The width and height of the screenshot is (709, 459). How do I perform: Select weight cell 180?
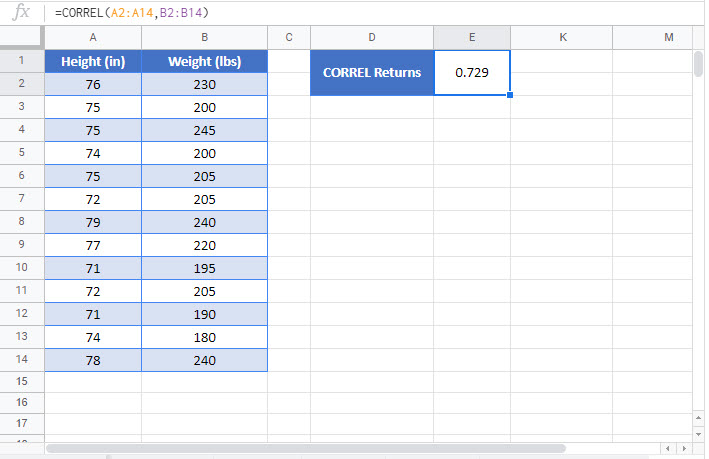(204, 337)
